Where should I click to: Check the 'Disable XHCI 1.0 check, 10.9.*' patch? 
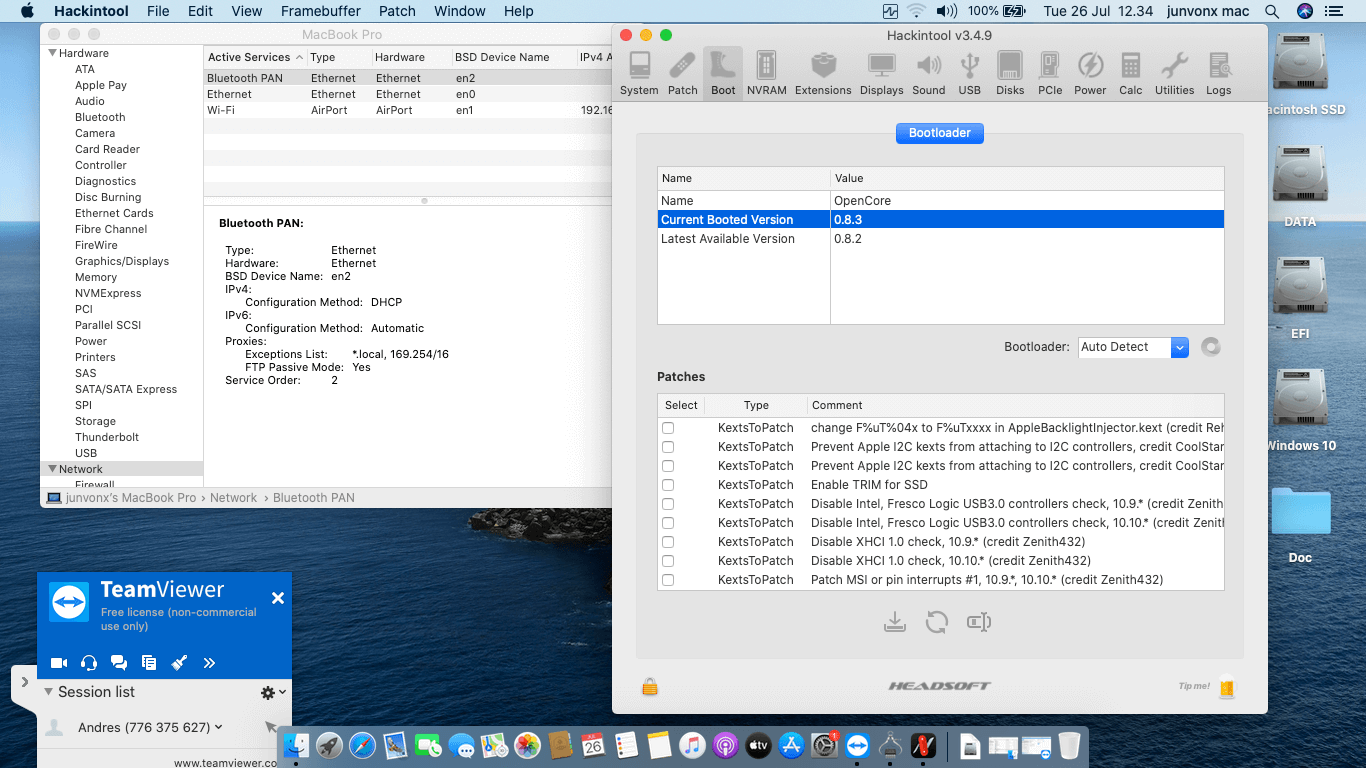click(x=668, y=542)
